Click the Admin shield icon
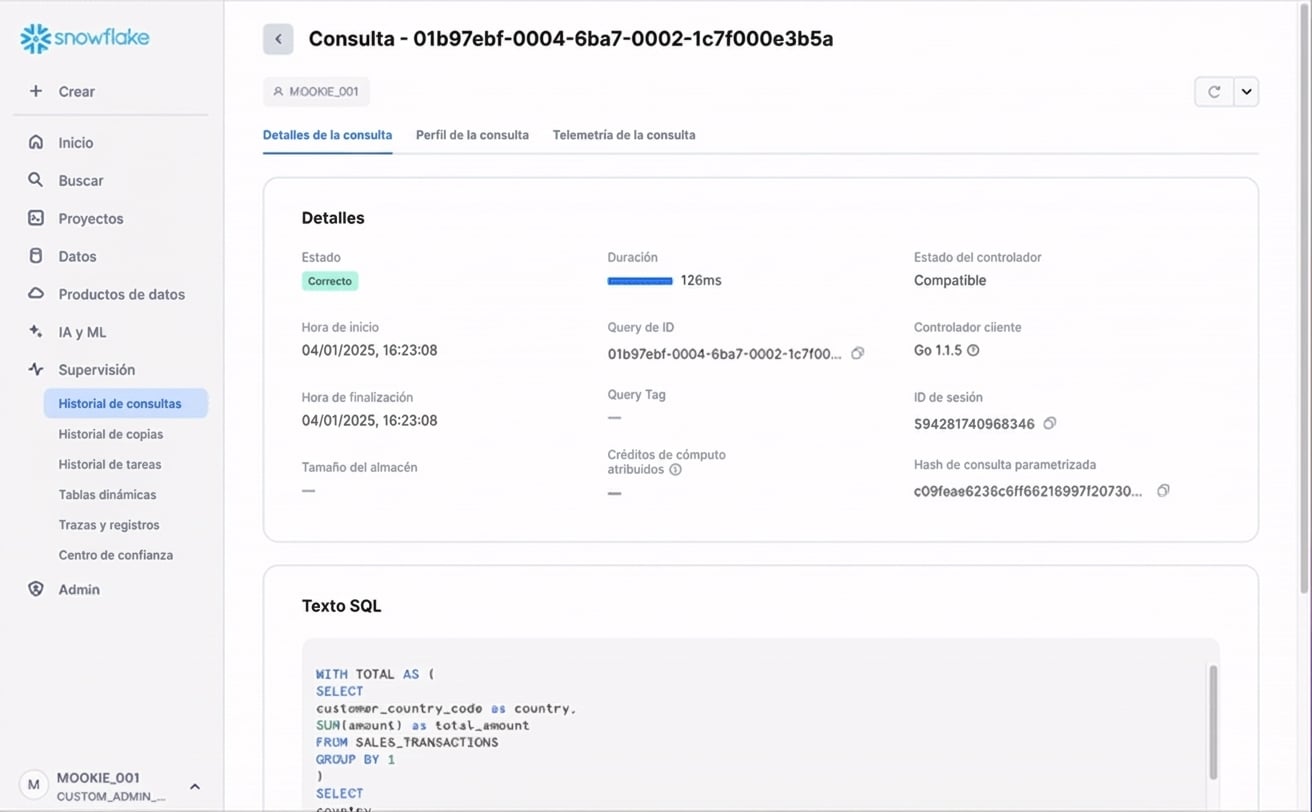 click(36, 589)
